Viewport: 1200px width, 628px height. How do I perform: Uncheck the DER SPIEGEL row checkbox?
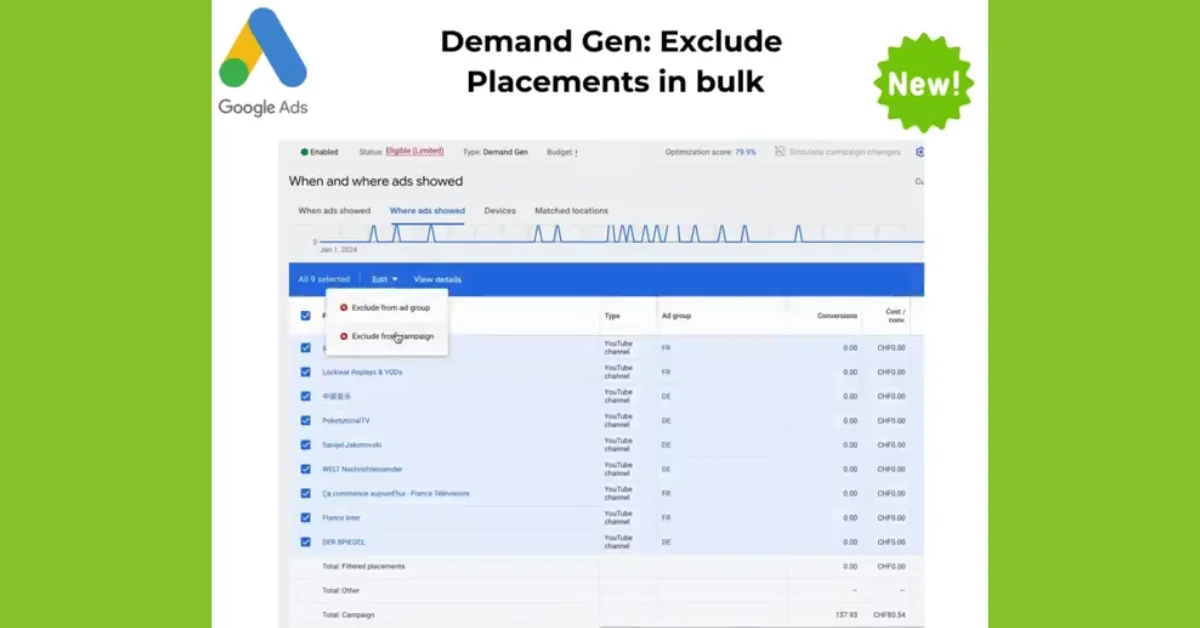click(306, 542)
